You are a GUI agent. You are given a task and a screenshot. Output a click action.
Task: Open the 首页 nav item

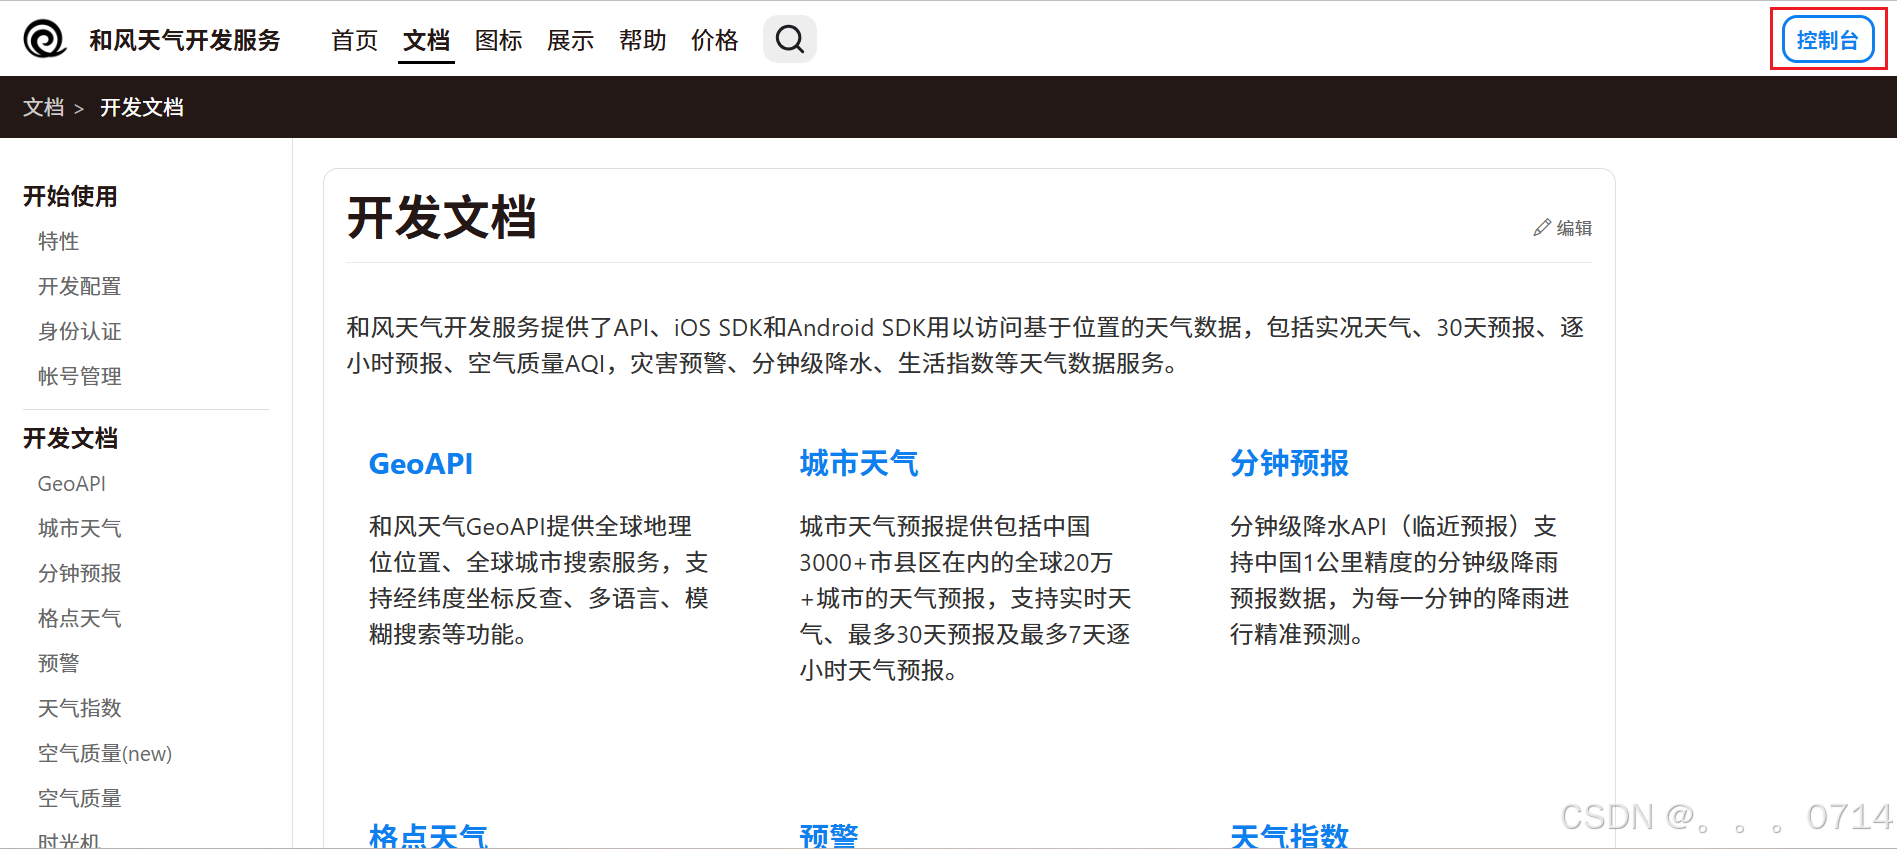tap(355, 40)
